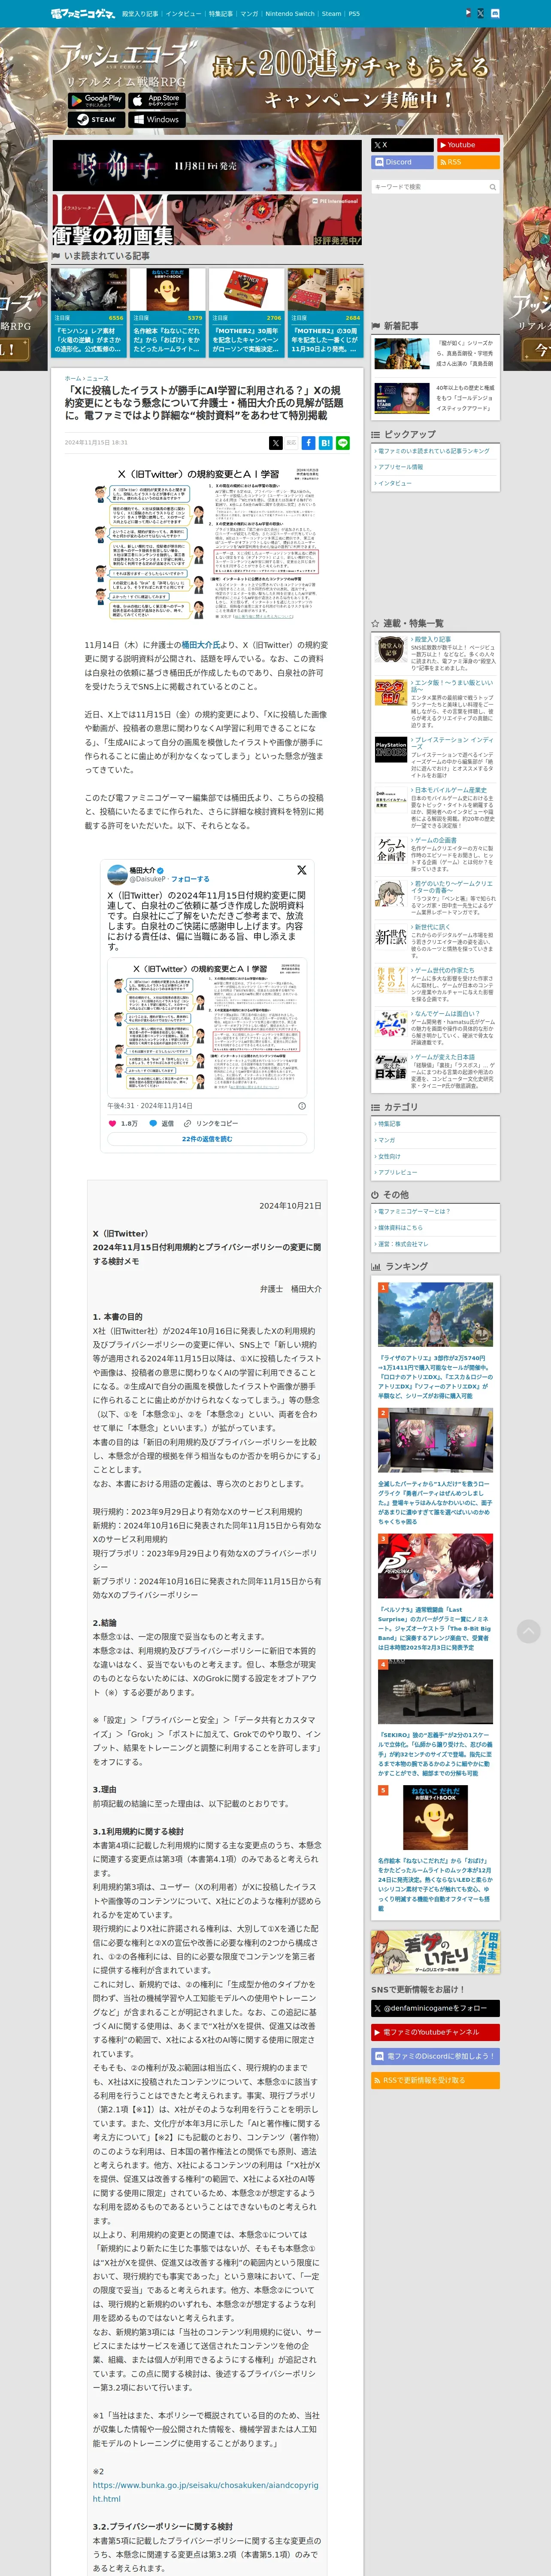Open 楯岡大介氏 link in article text
Screen dimensions: 551x2576
click(x=200, y=645)
